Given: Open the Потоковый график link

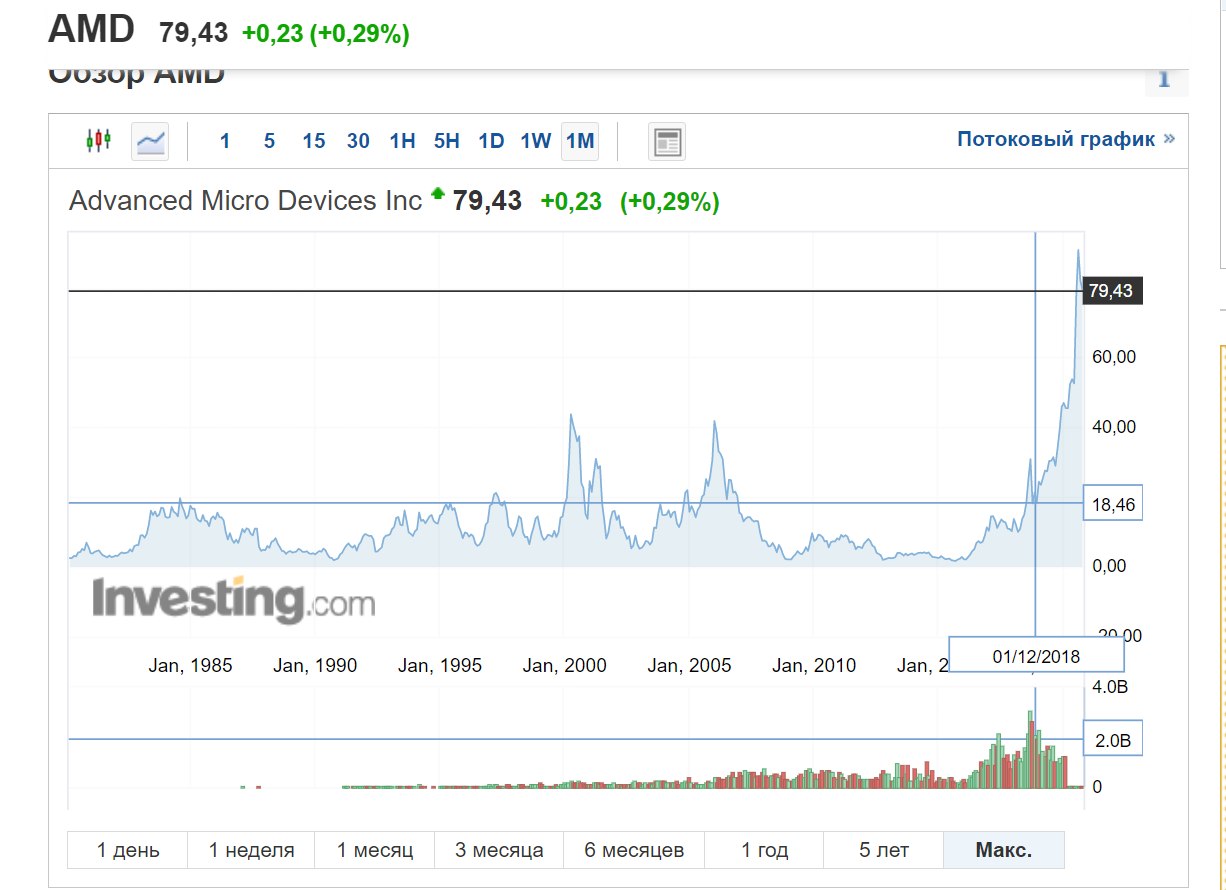Looking at the screenshot, I should pos(1066,139).
